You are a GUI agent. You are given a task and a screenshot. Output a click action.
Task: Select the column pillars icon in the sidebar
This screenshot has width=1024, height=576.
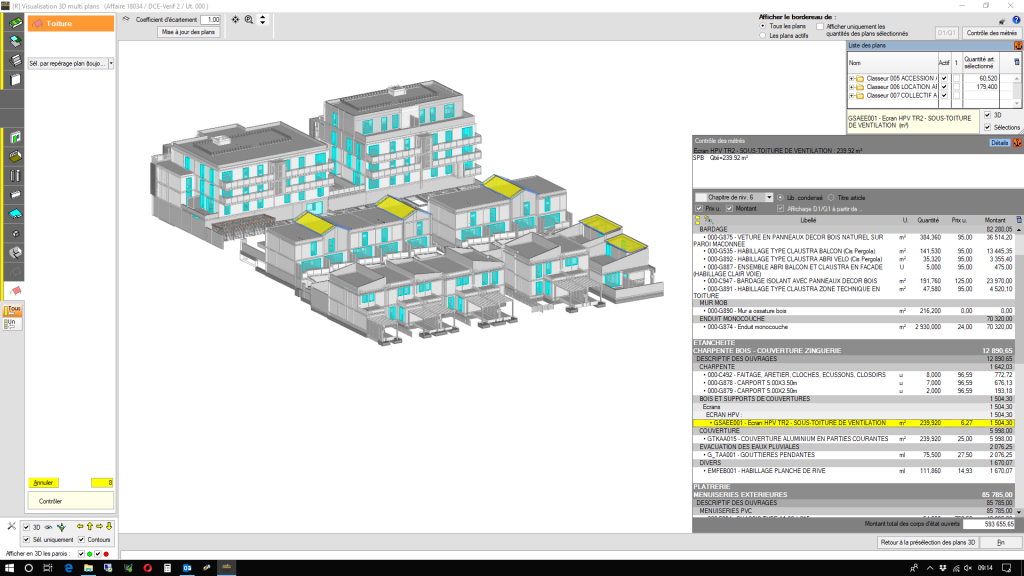click(15, 176)
